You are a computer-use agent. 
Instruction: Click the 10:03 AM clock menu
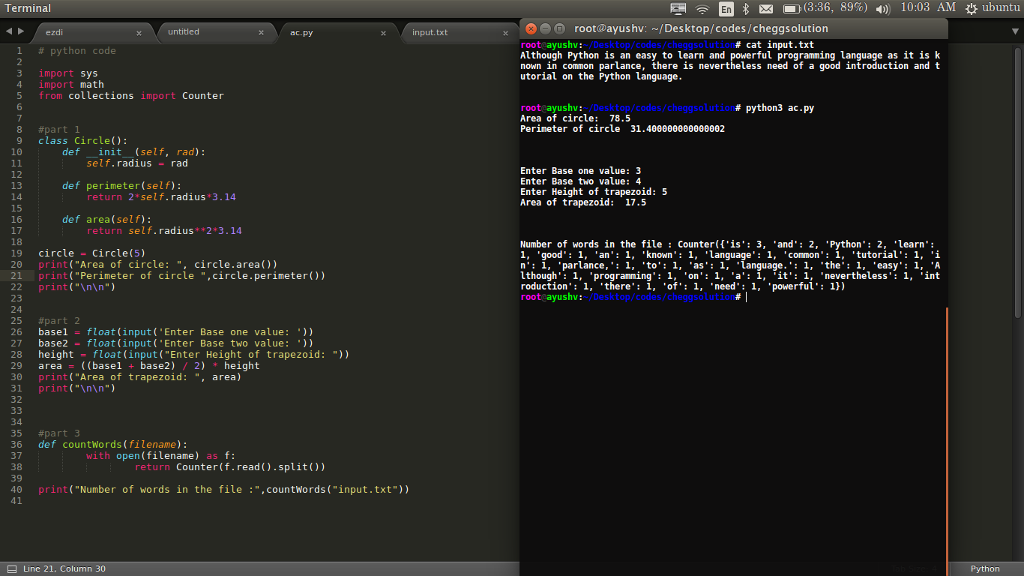coord(927,8)
